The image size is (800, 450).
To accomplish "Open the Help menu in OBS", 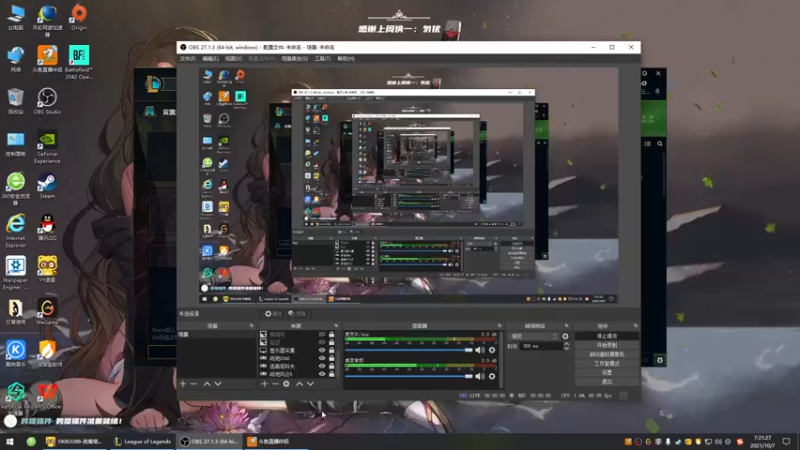I will pos(345,59).
